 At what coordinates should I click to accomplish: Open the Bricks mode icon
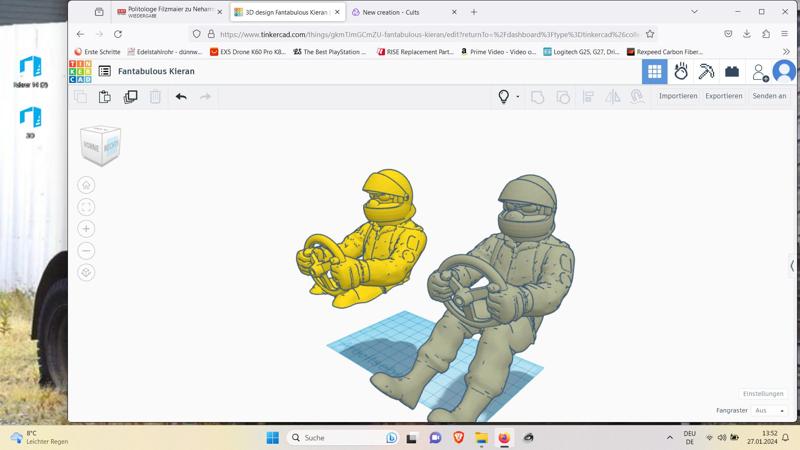pyautogui.click(x=732, y=71)
